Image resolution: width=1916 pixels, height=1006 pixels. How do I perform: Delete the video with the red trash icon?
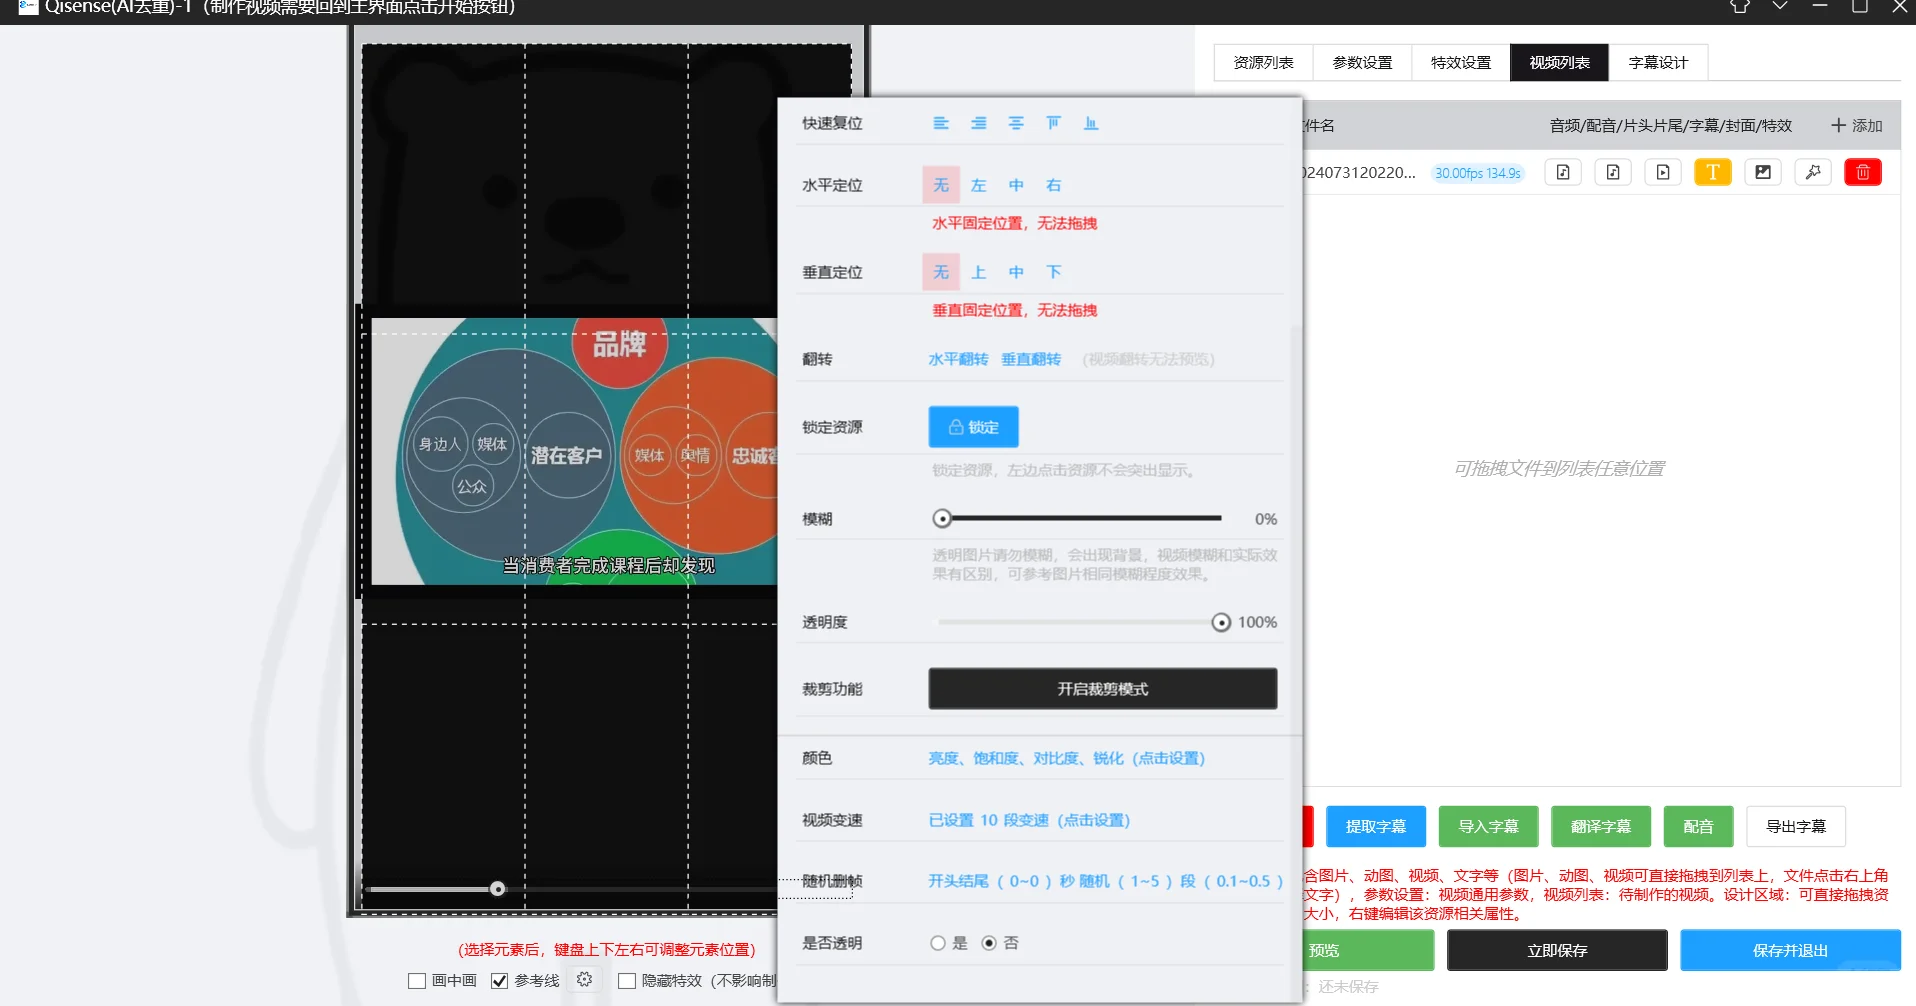click(1863, 172)
